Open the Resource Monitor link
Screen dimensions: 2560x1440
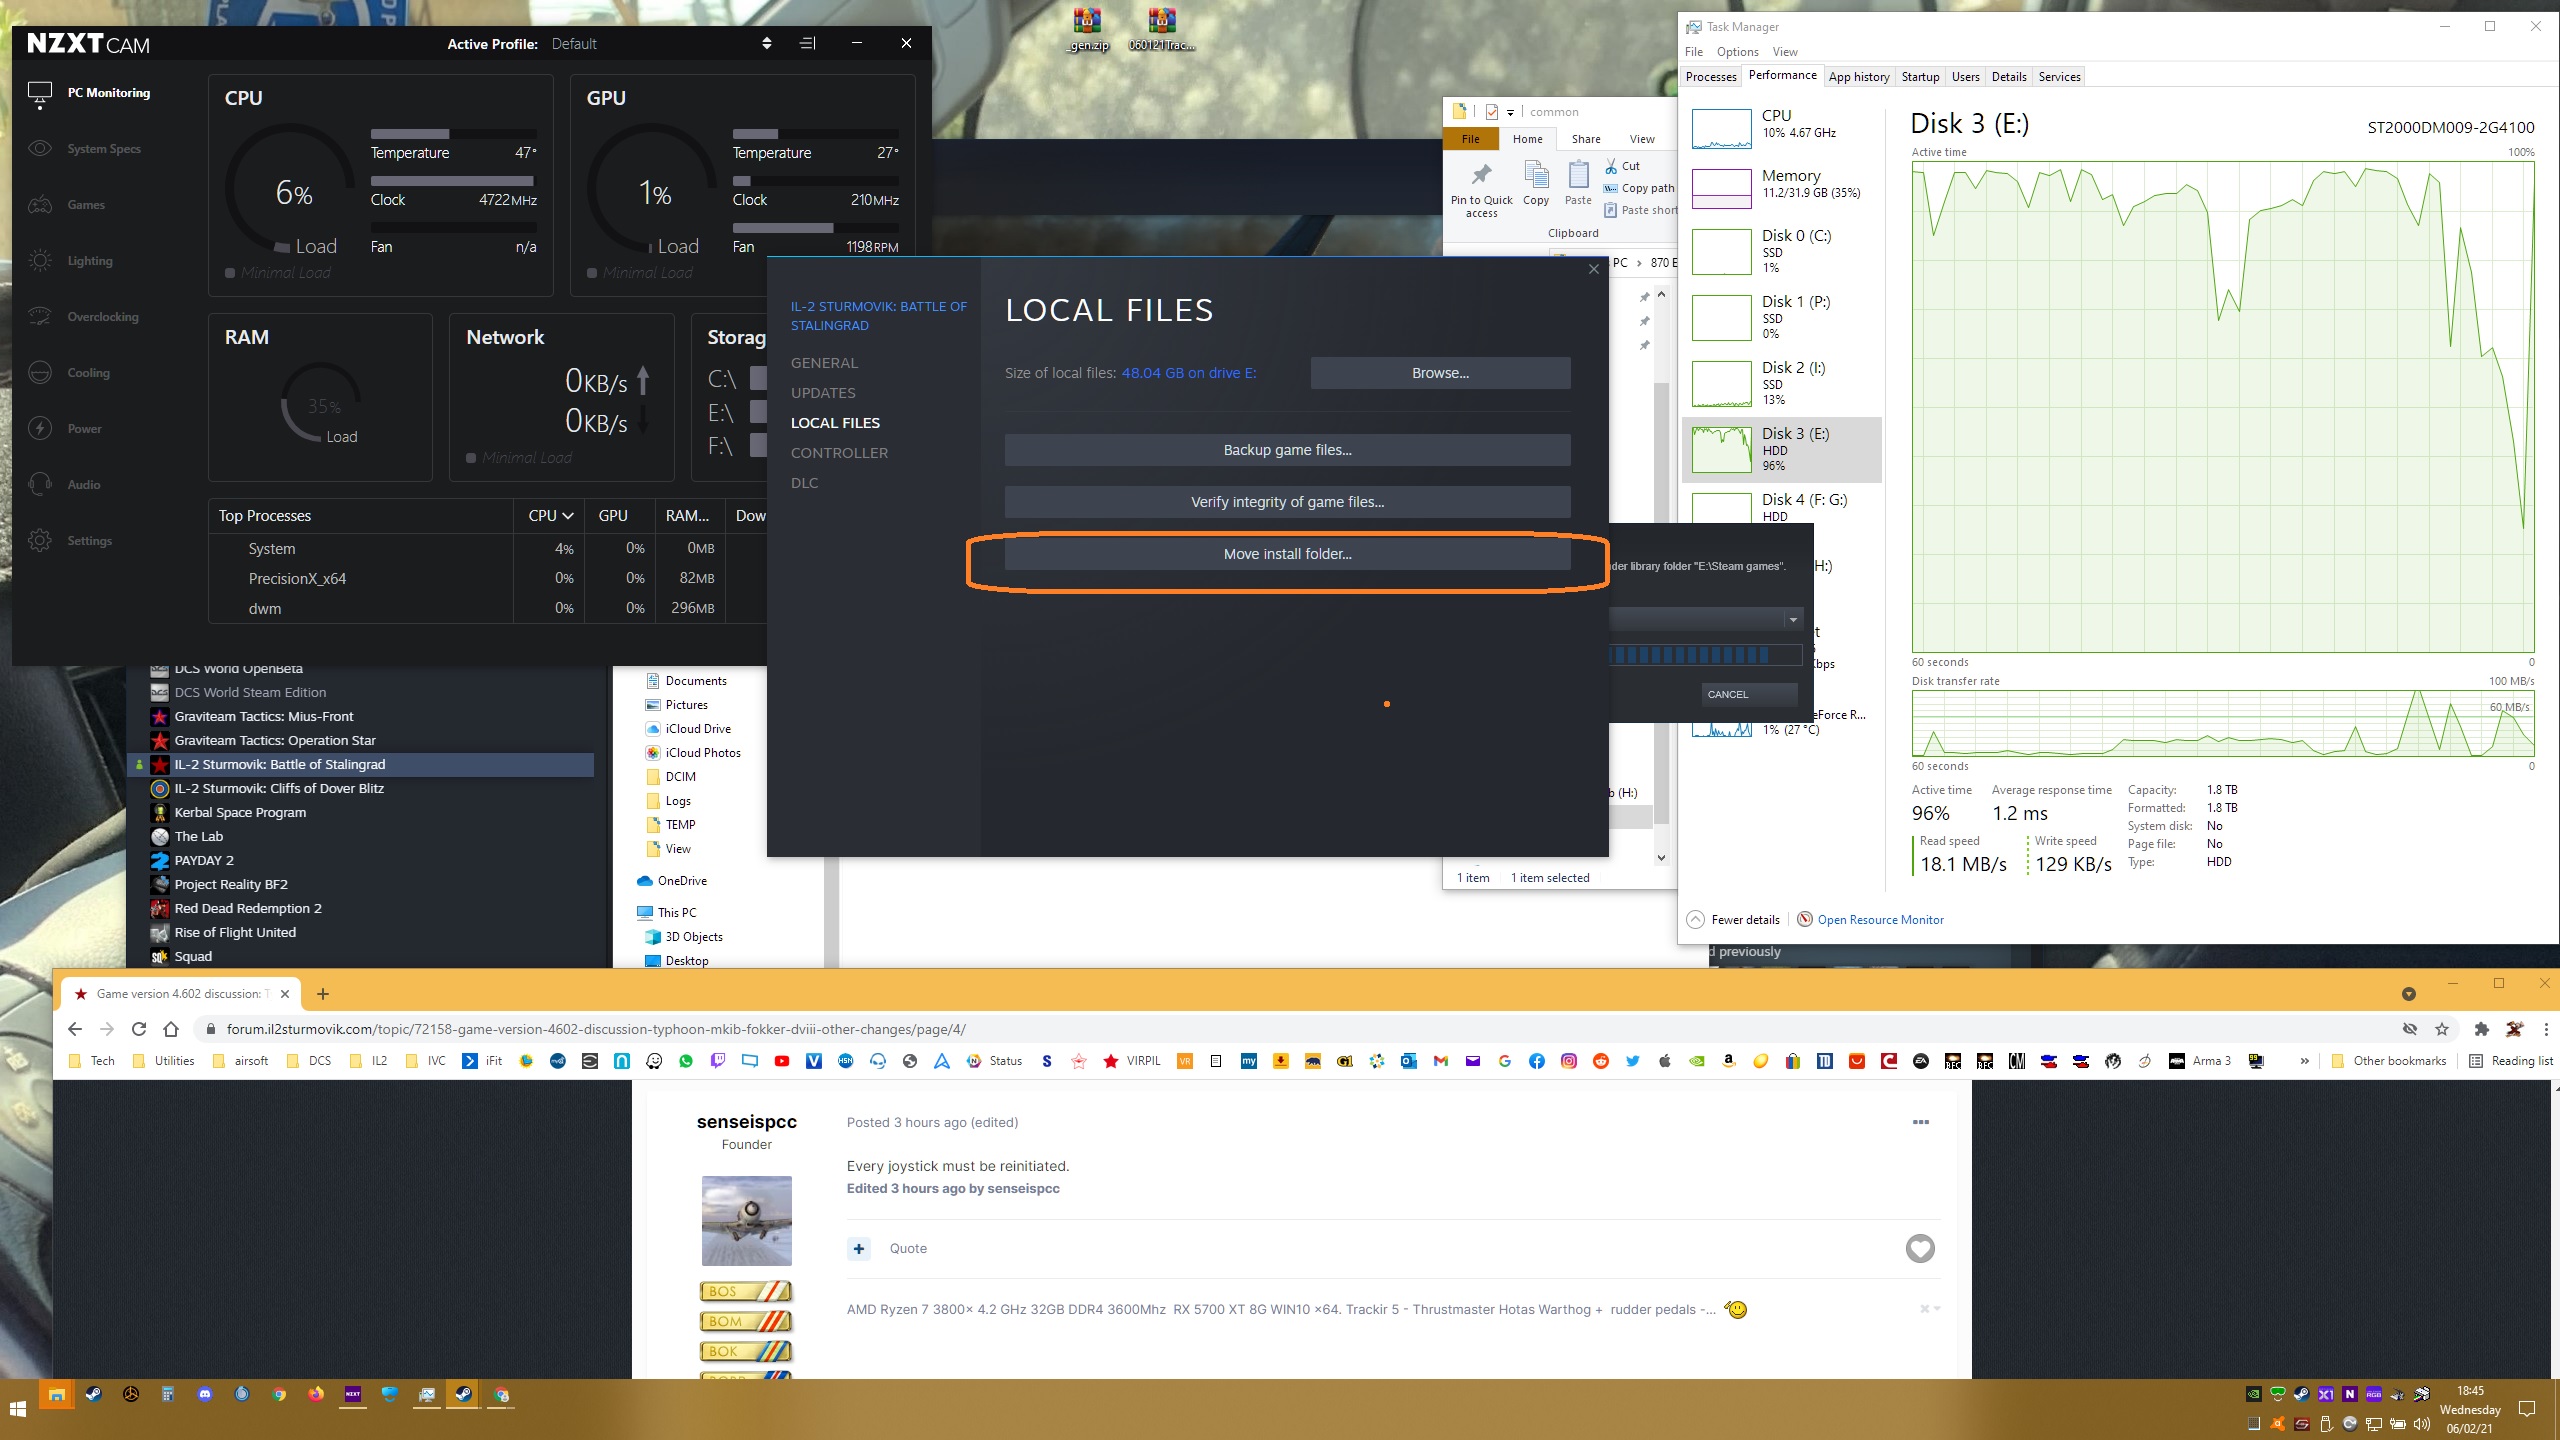(x=1880, y=920)
